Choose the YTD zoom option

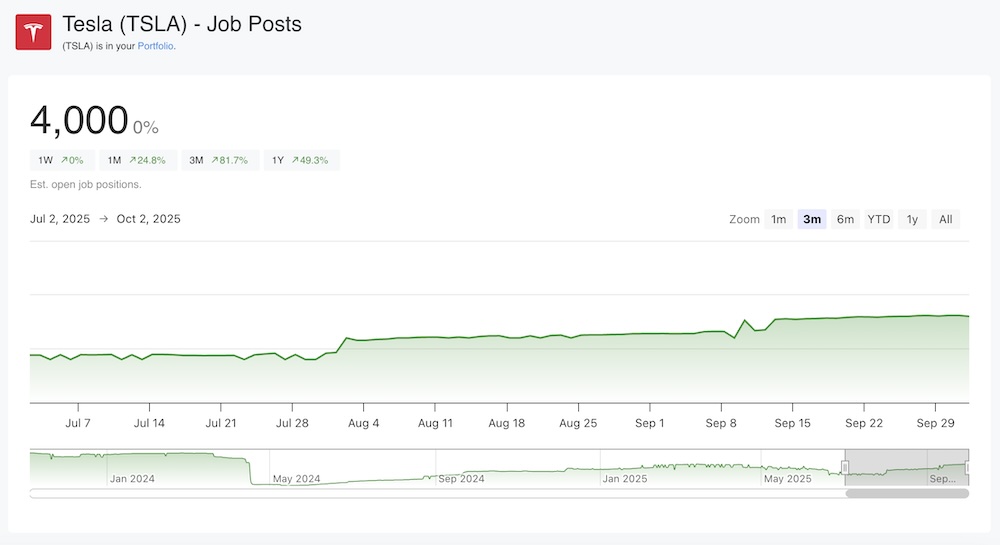[879, 219]
